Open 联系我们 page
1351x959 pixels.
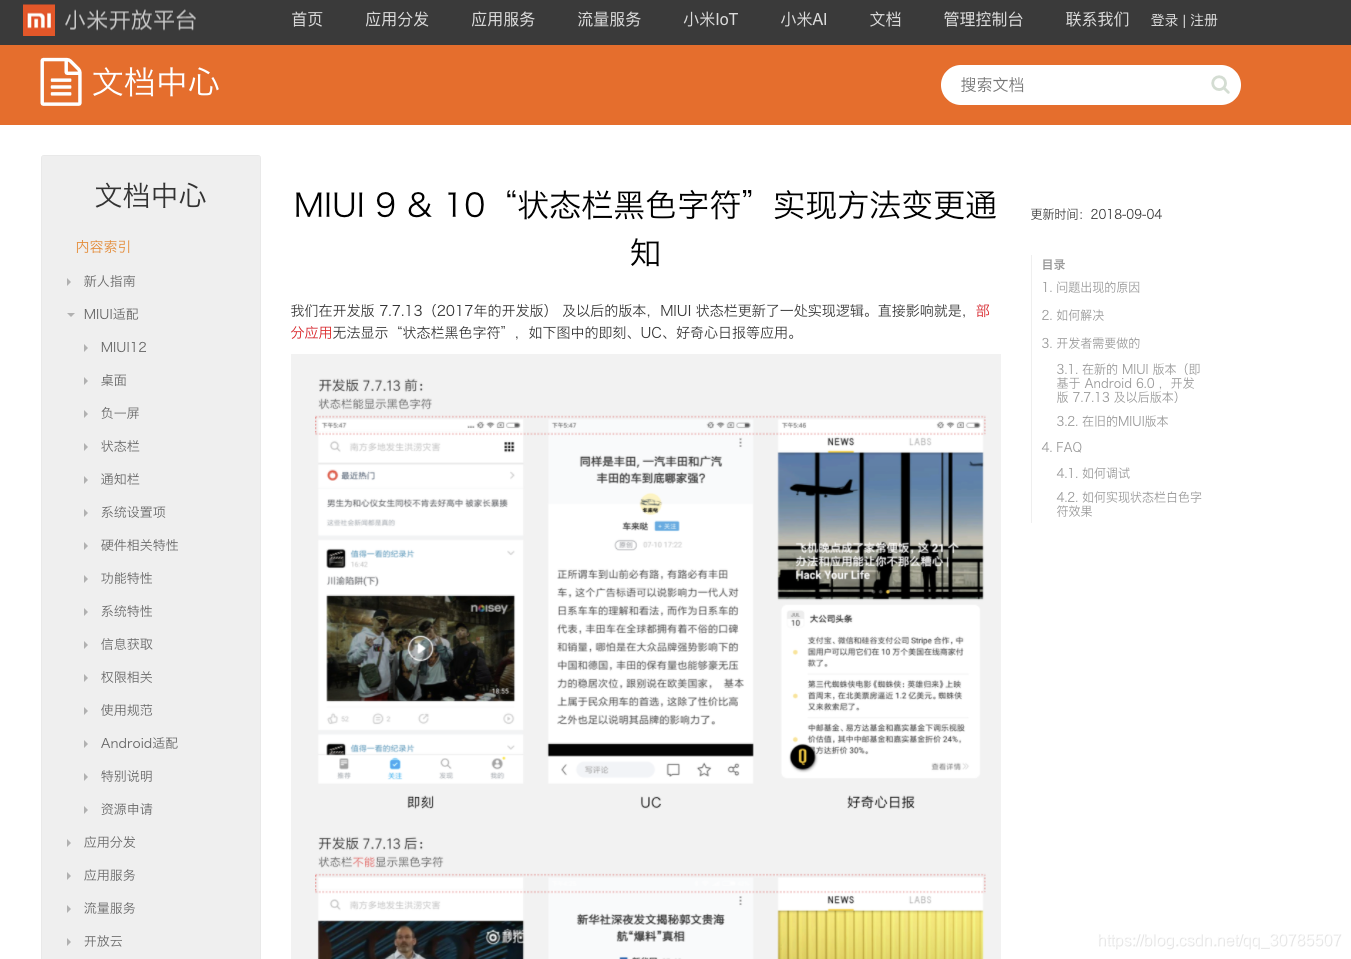point(1098,20)
